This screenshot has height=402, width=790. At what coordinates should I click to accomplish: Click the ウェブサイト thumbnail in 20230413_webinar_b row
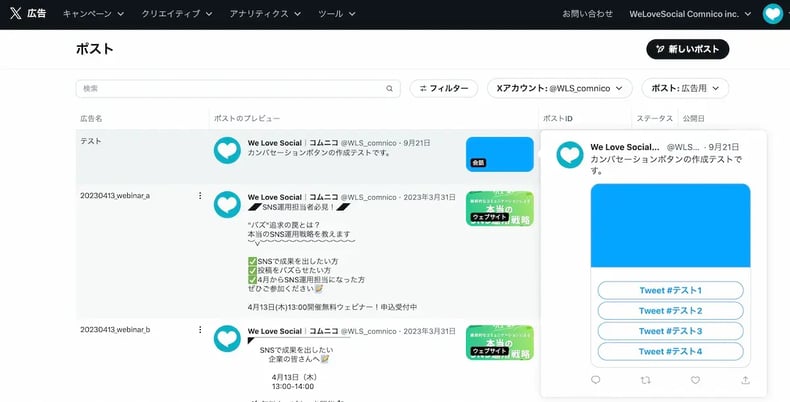pos(499,343)
